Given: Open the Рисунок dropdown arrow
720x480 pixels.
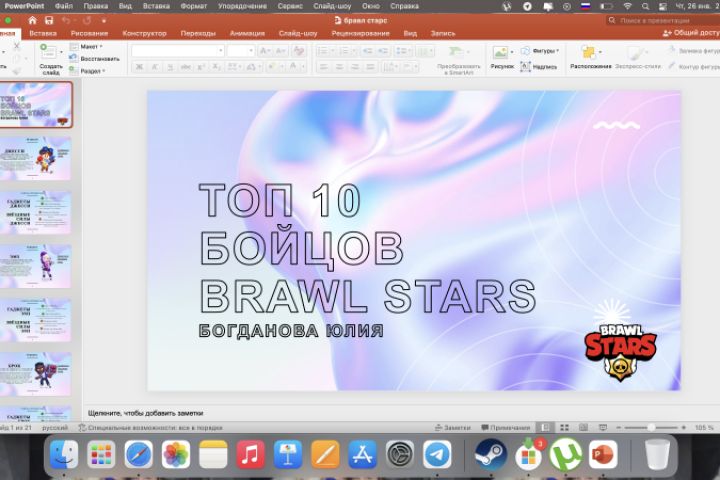Looking at the screenshot, I should 512,52.
